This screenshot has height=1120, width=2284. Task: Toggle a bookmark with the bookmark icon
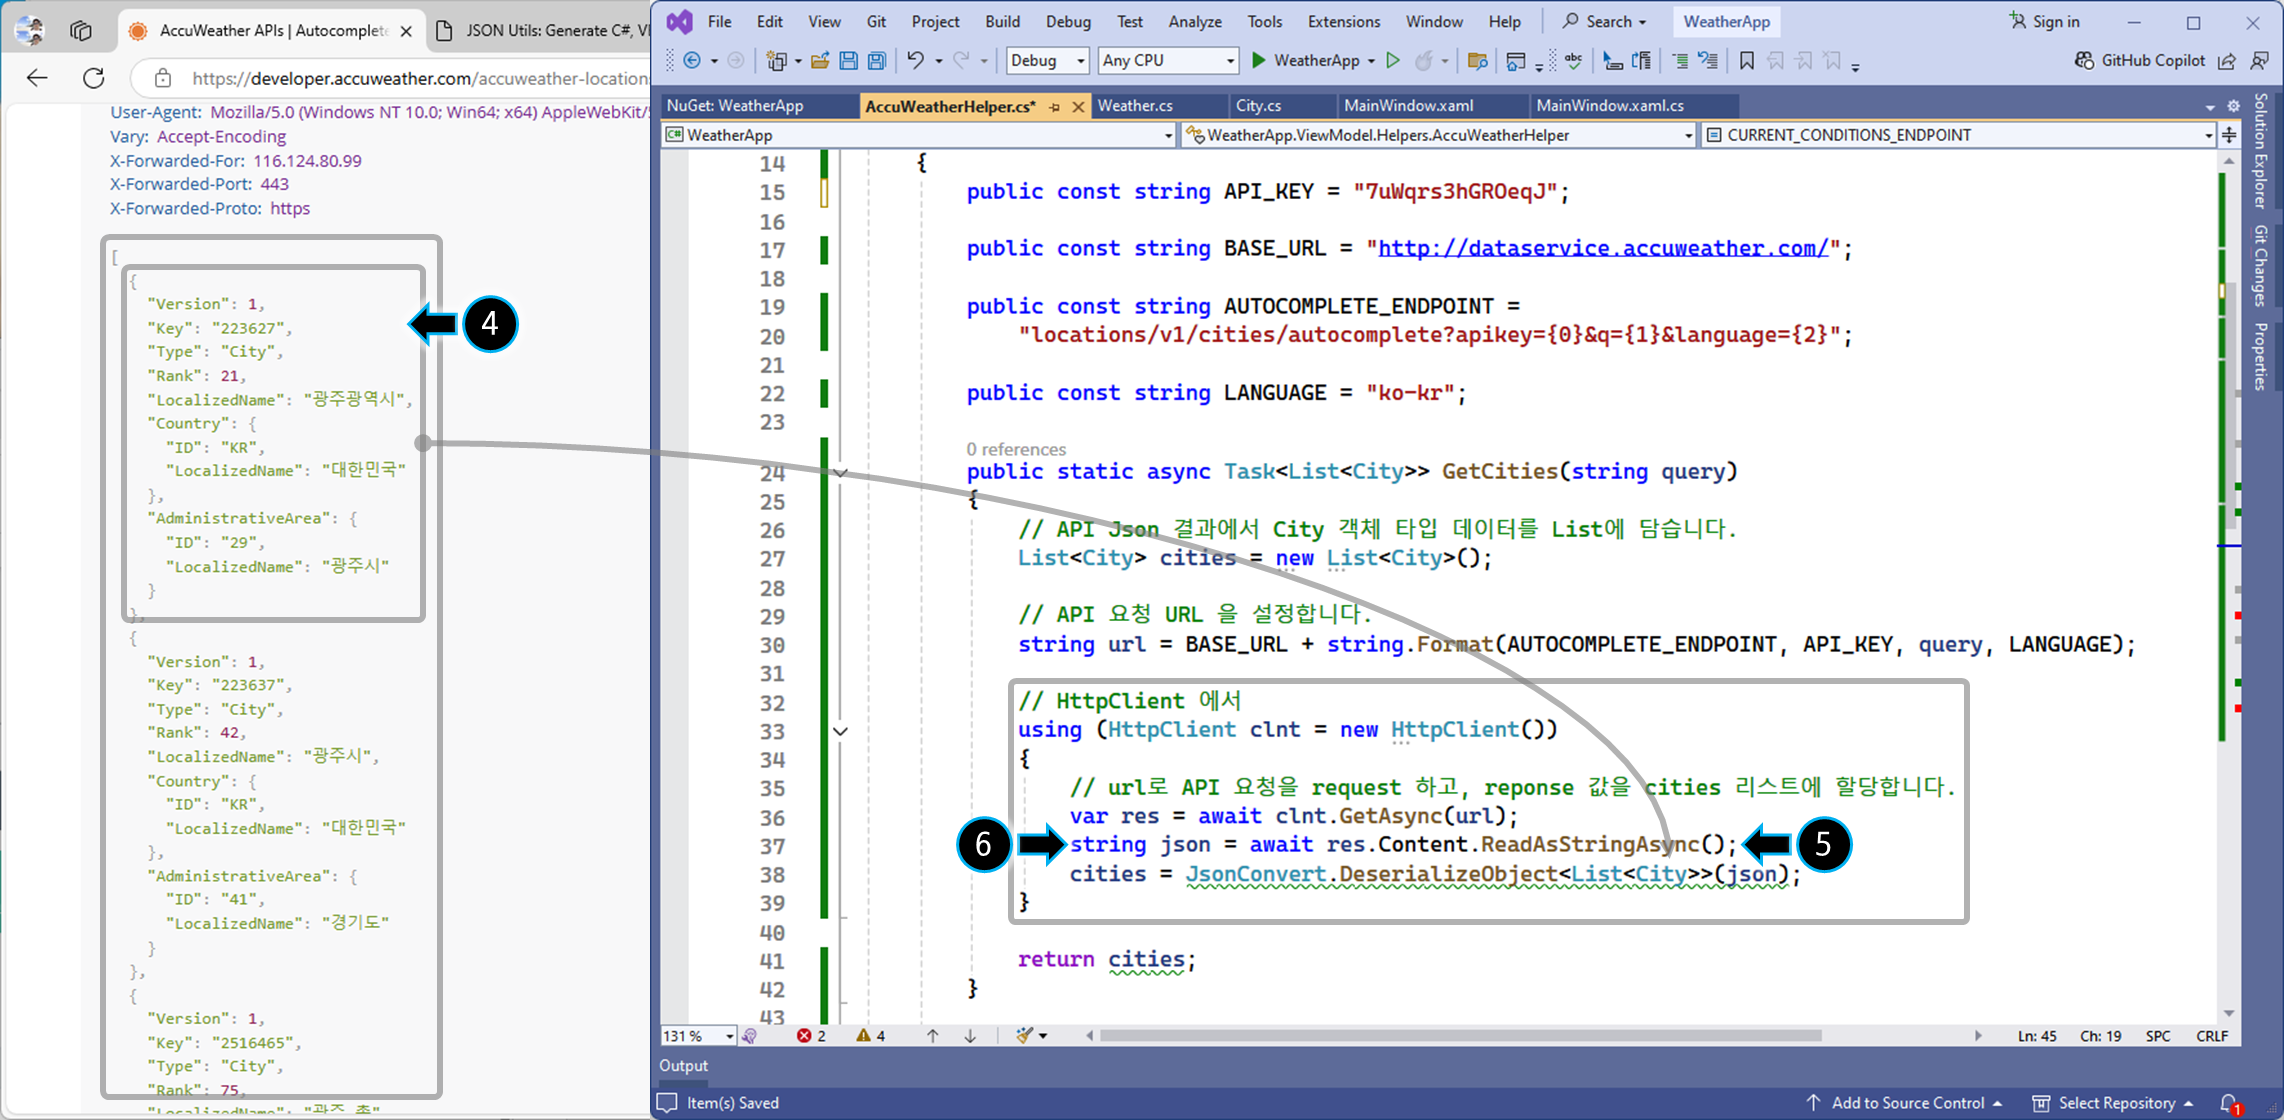click(1747, 61)
